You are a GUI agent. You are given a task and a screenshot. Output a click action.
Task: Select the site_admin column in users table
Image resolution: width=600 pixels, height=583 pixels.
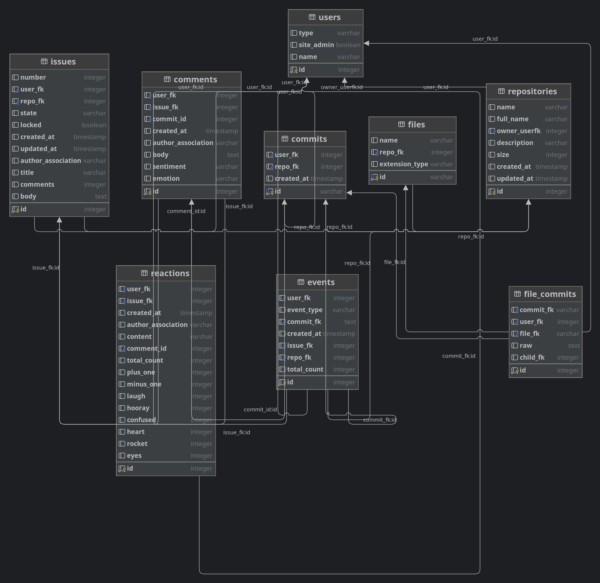pyautogui.click(x=318, y=45)
